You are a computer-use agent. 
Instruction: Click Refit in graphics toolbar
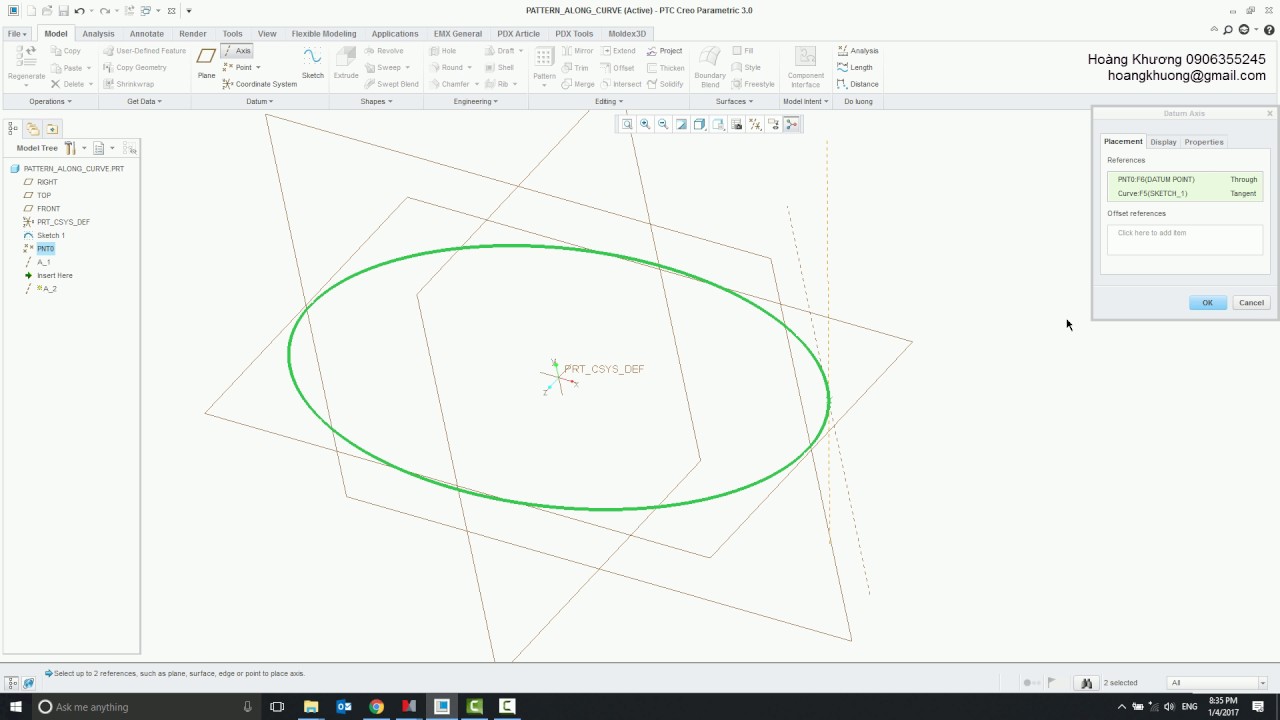pos(627,124)
